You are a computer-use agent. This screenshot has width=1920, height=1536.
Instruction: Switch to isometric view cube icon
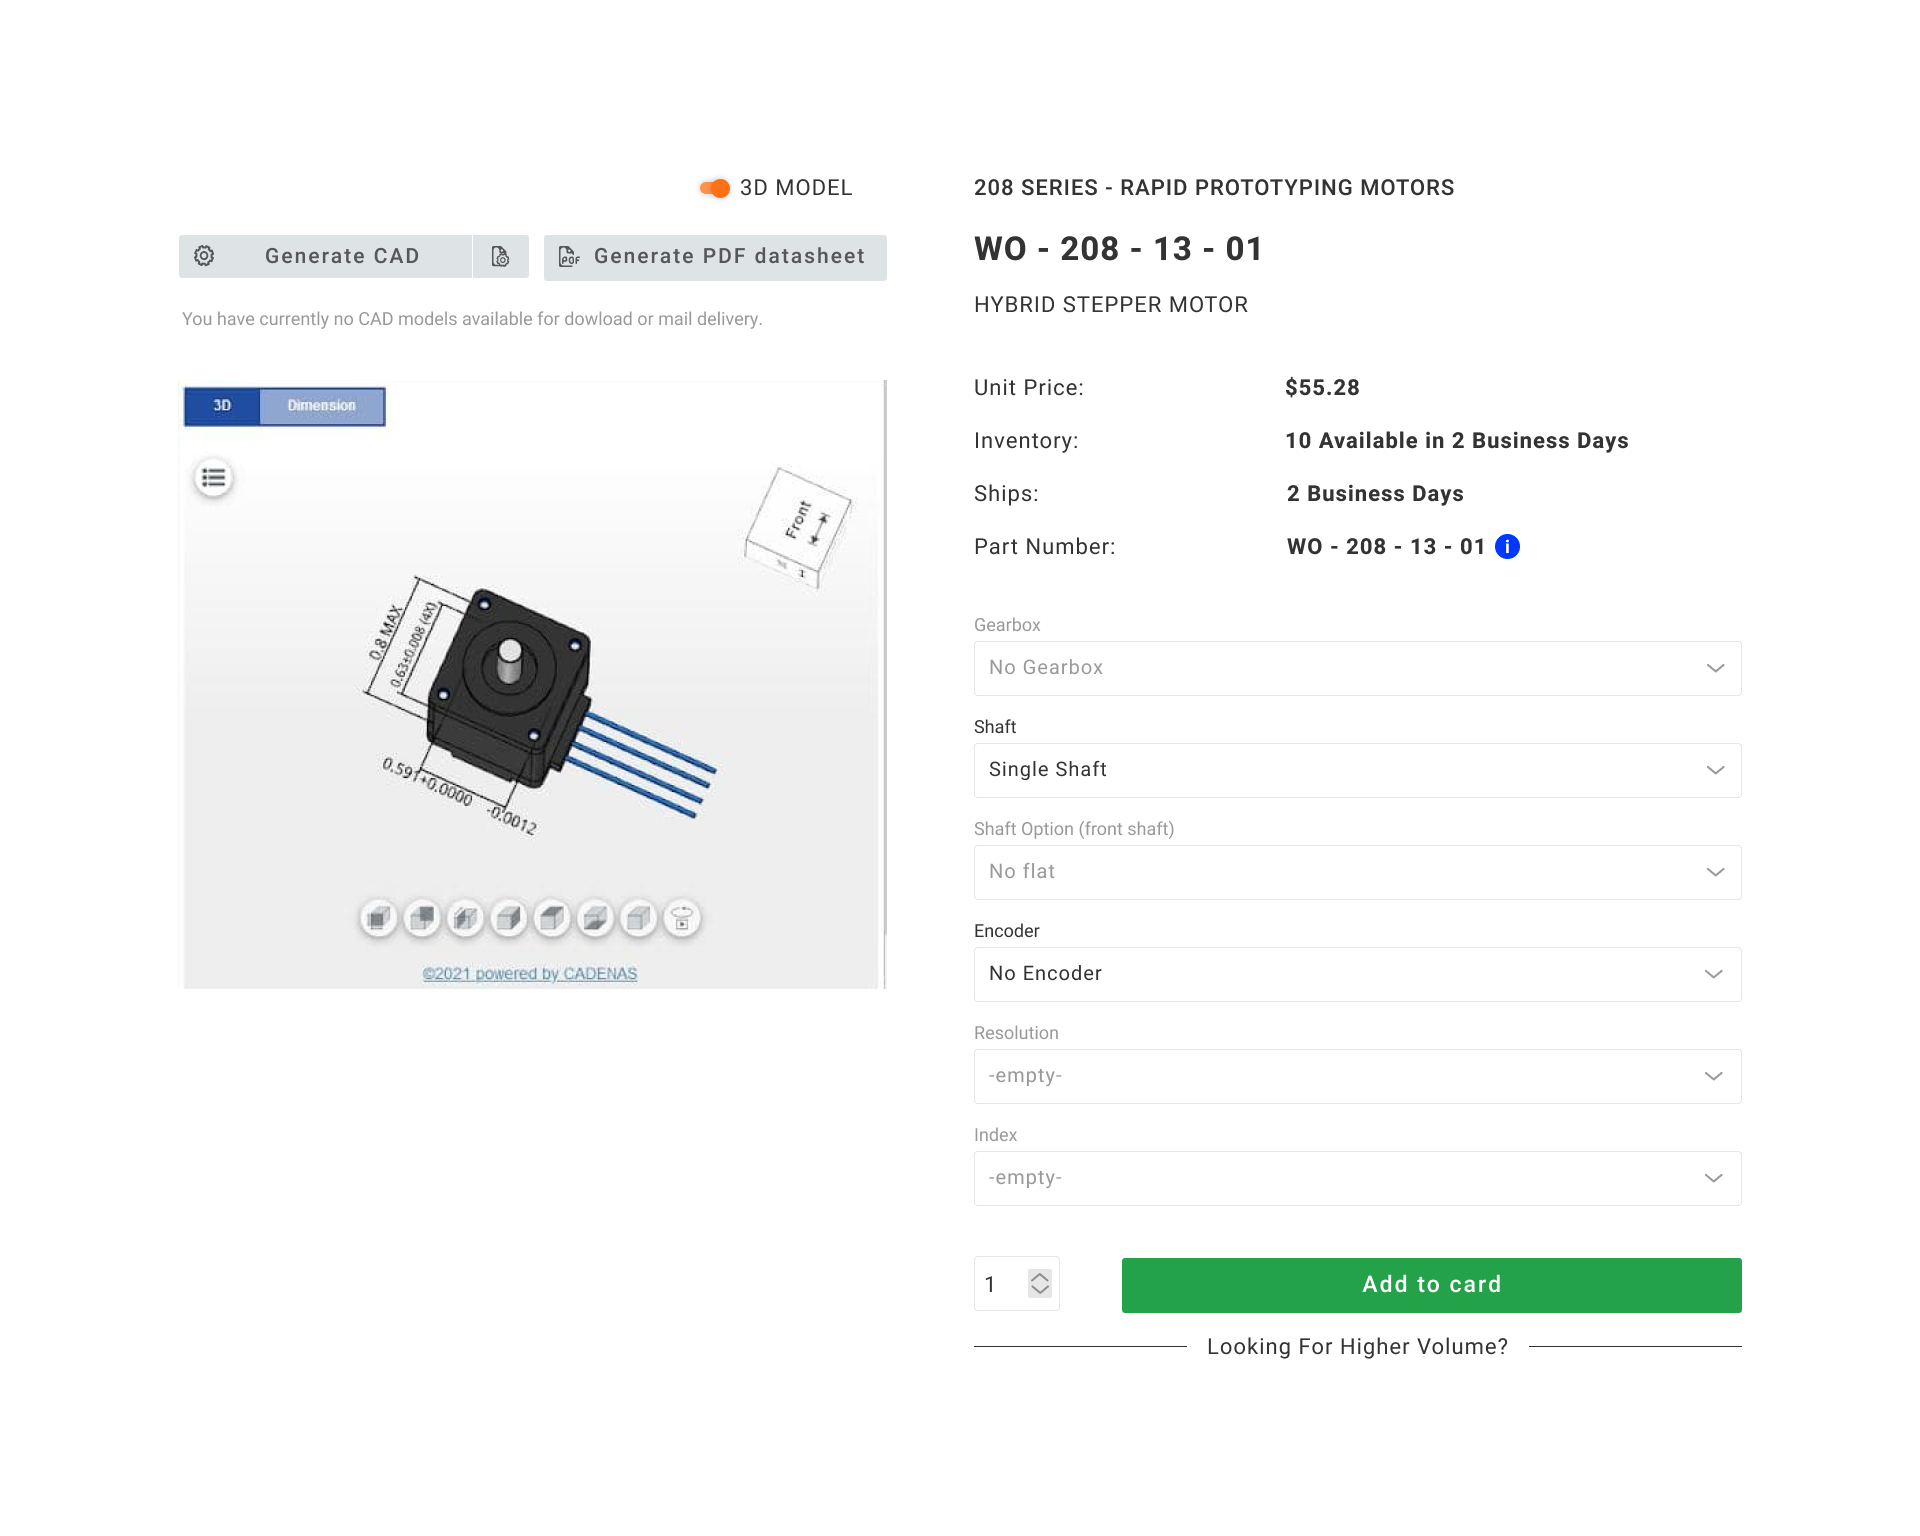coord(639,918)
